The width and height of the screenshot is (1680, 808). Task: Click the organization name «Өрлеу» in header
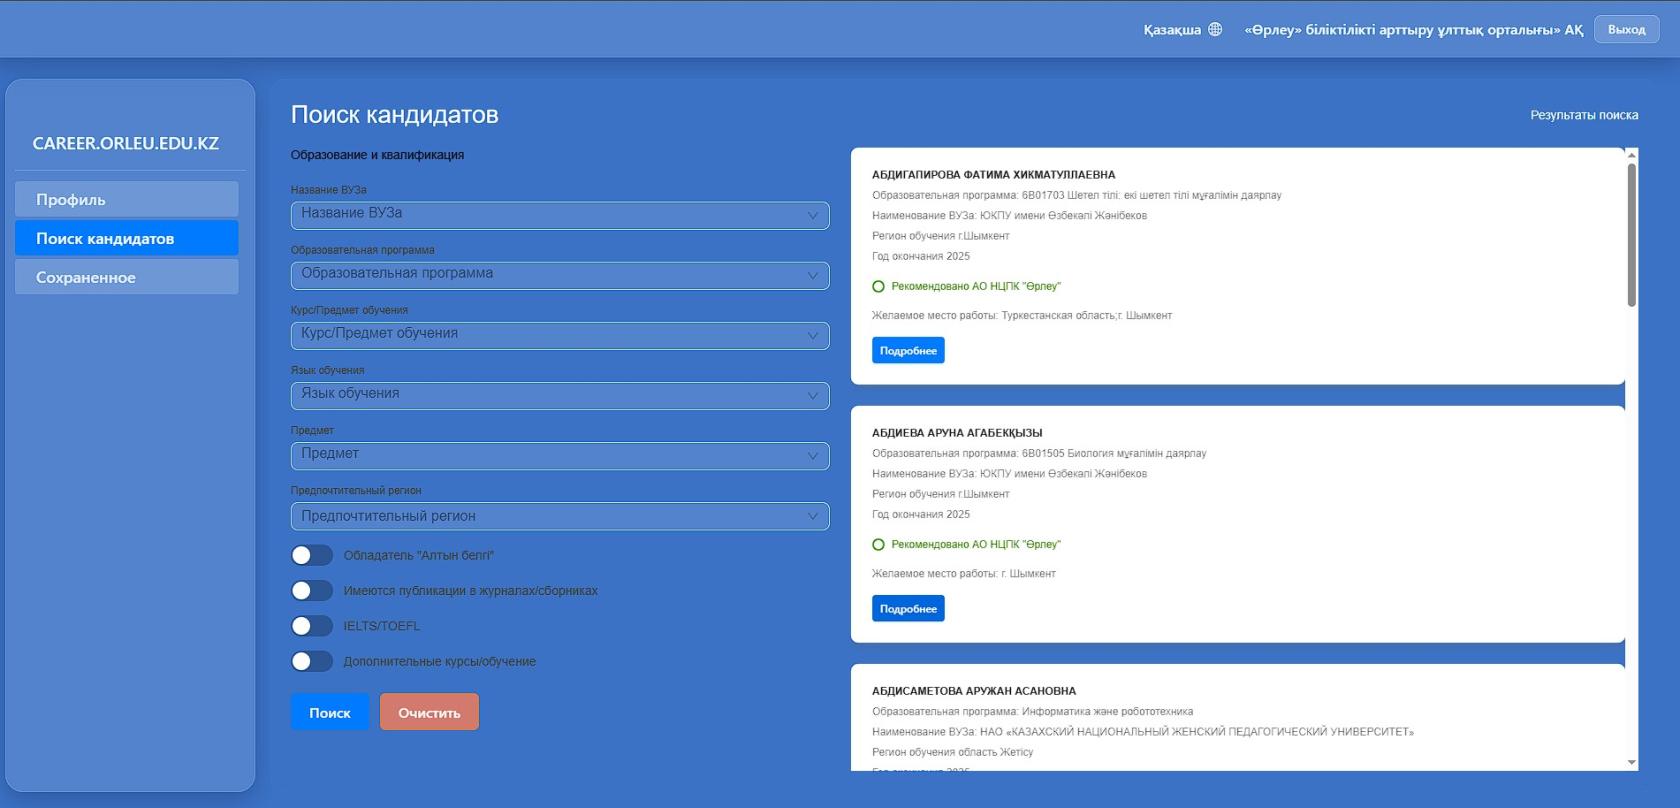pos(1413,30)
